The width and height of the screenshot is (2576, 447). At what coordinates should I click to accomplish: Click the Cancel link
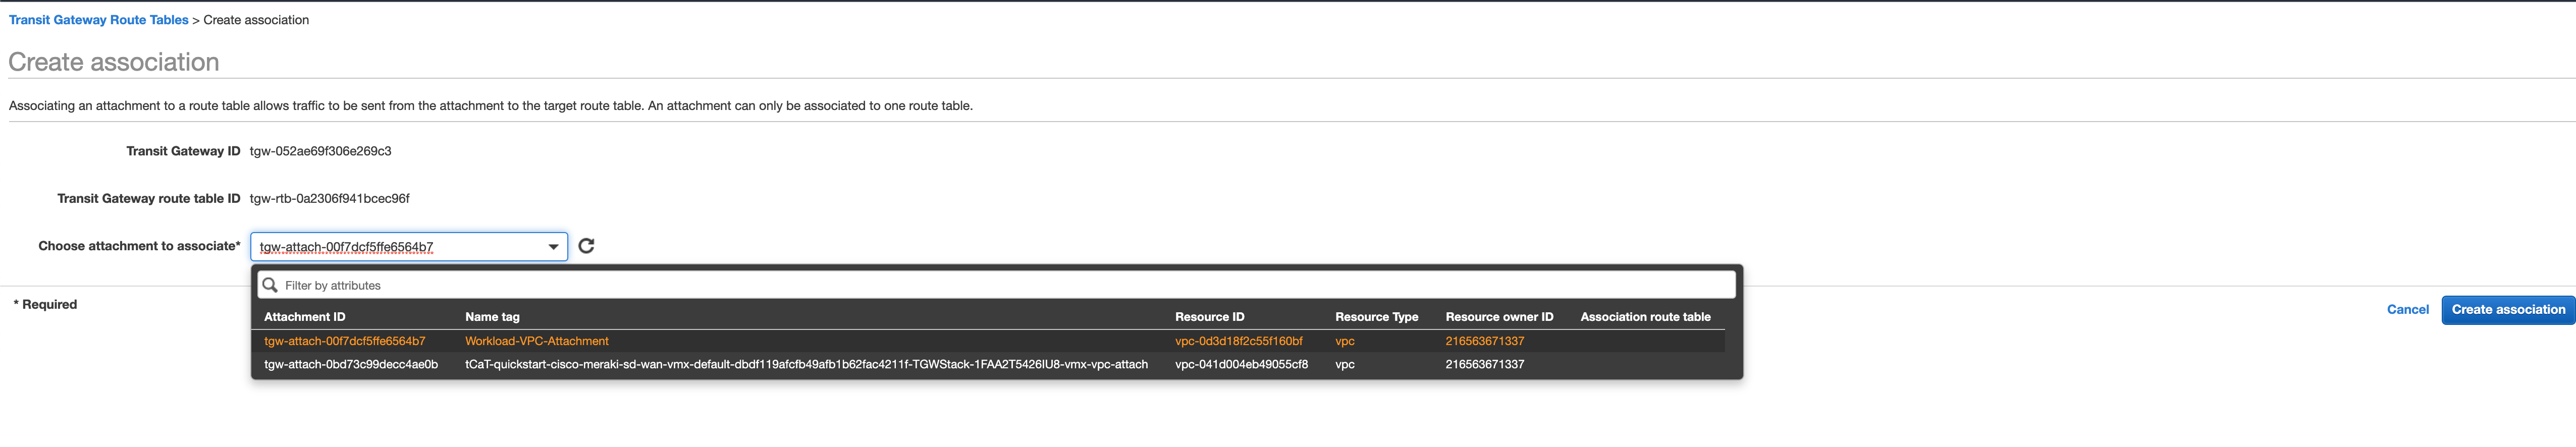[2406, 310]
